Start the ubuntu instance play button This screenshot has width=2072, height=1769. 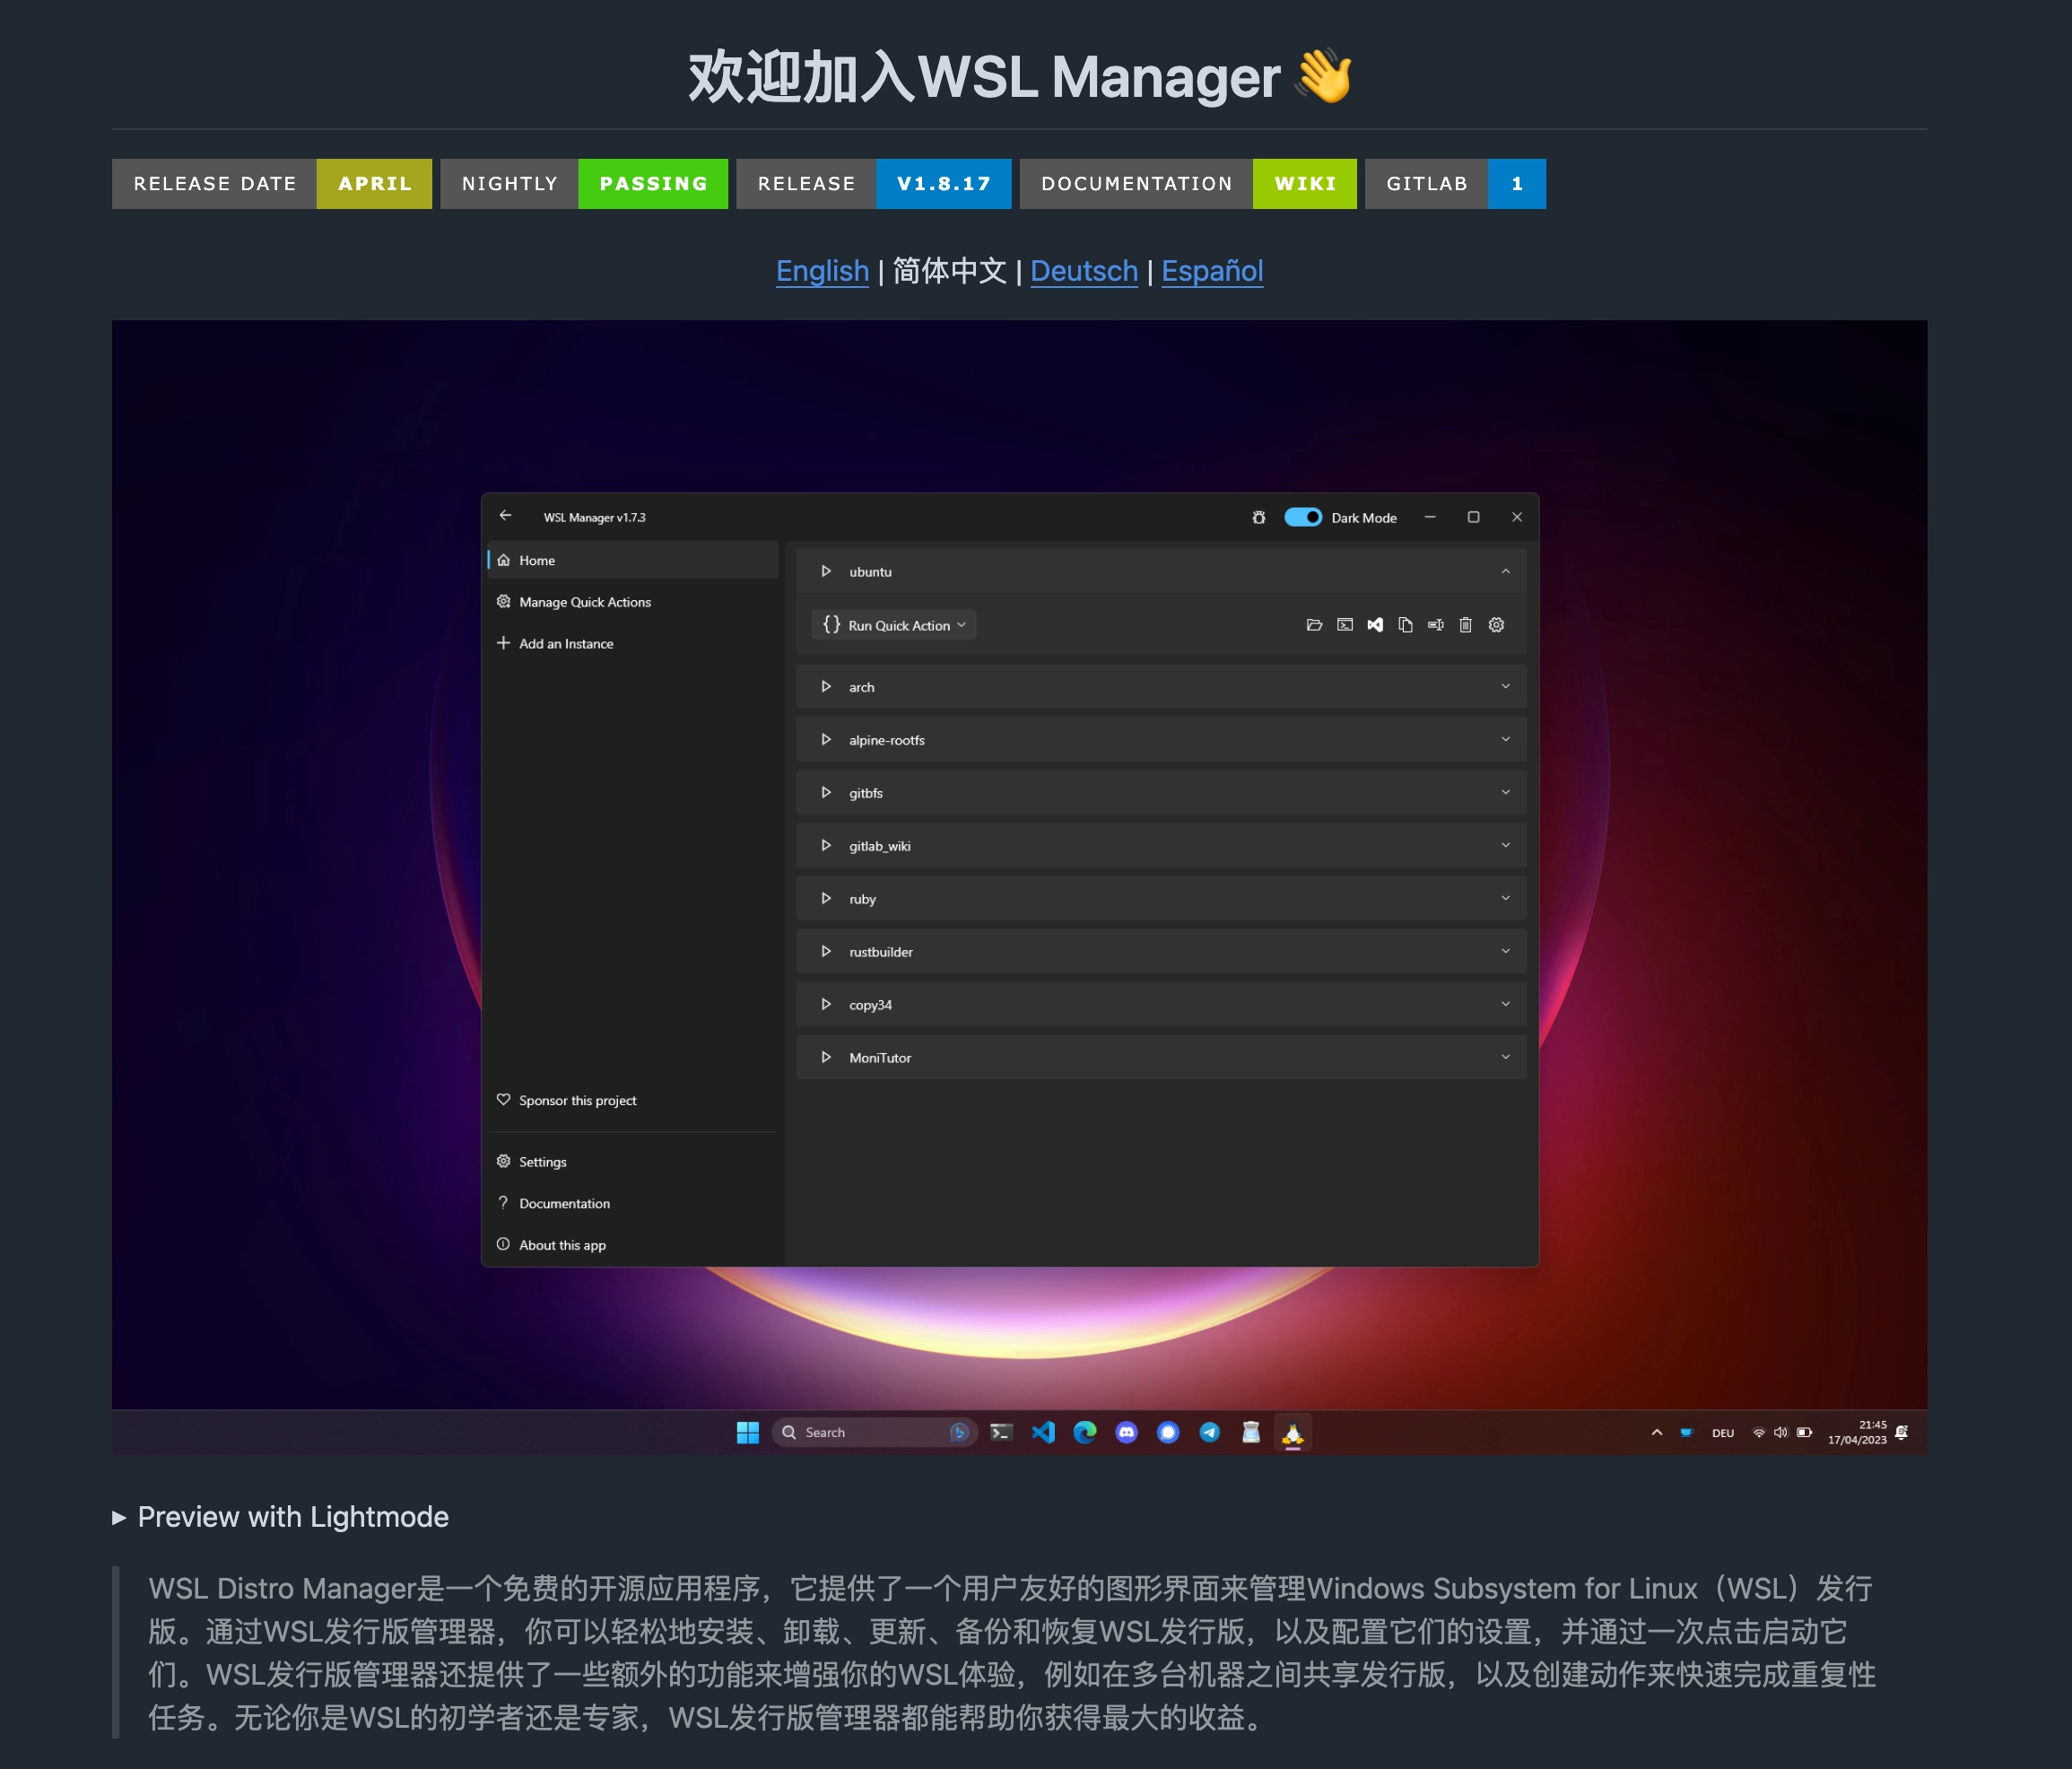click(826, 571)
